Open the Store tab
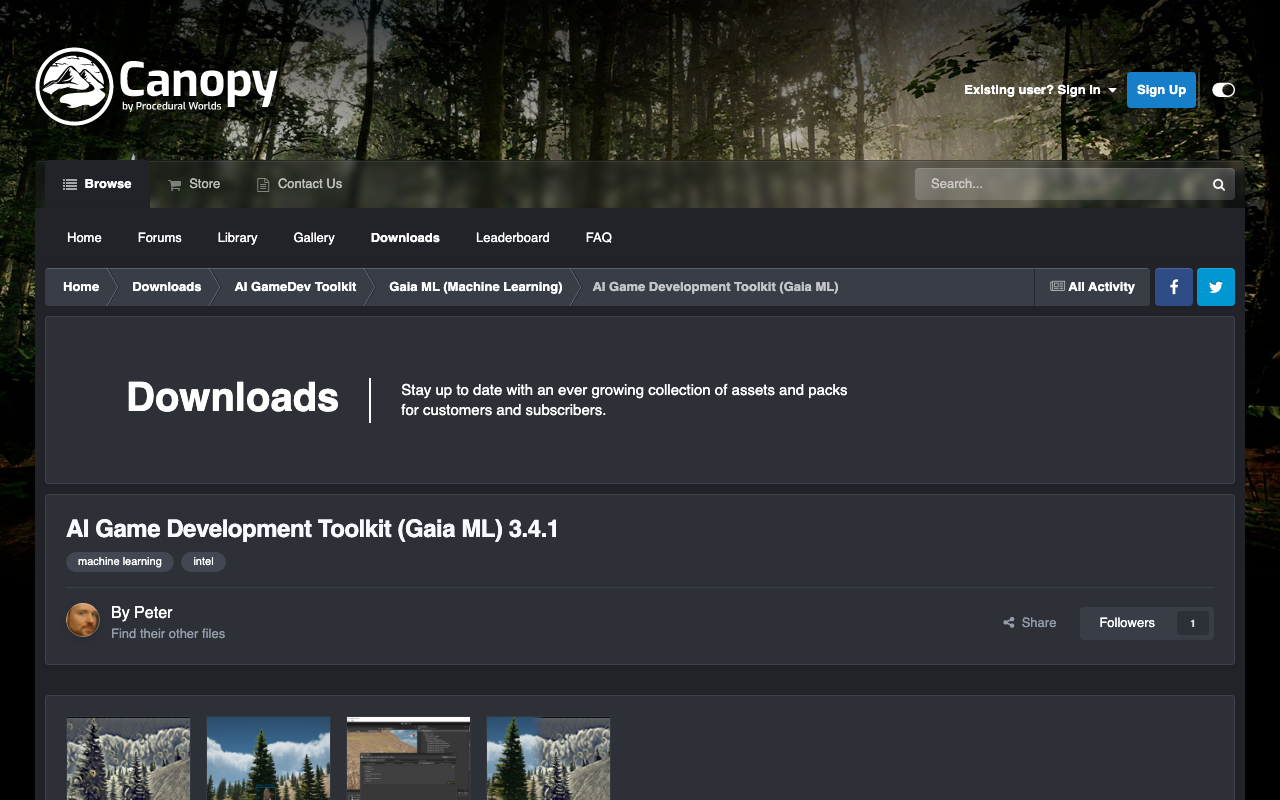 coord(194,184)
